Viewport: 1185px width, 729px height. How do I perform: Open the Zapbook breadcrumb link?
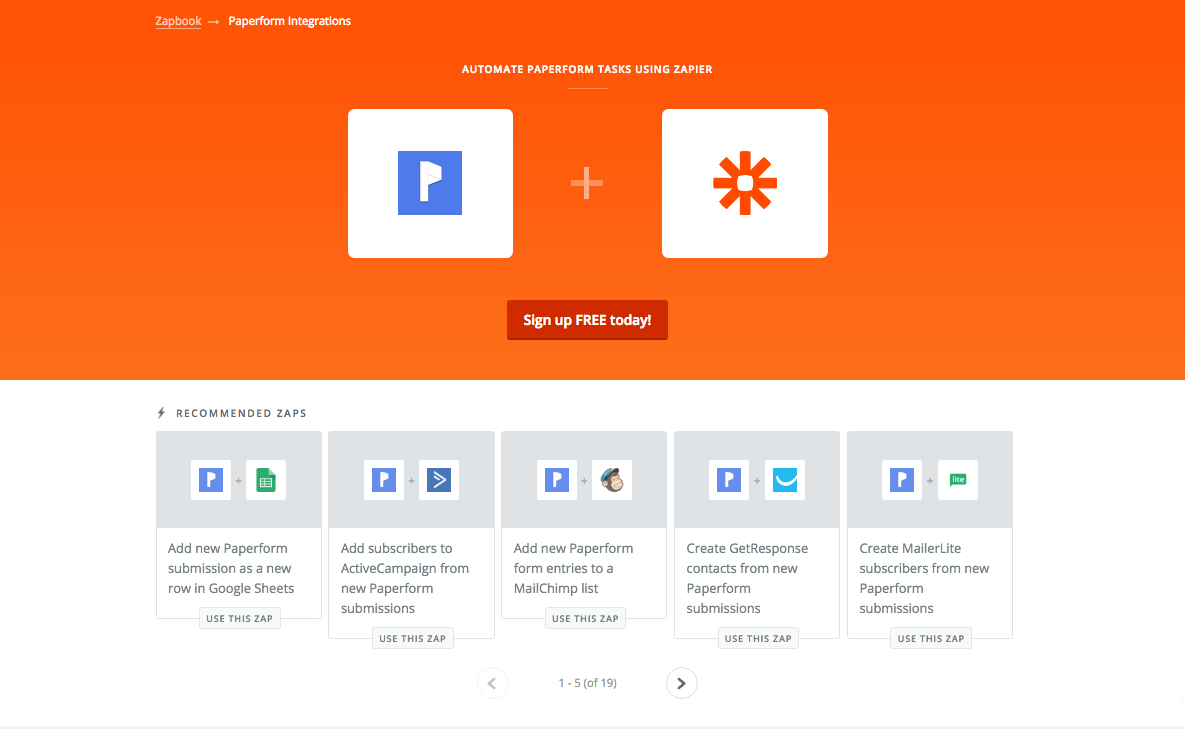coord(178,21)
